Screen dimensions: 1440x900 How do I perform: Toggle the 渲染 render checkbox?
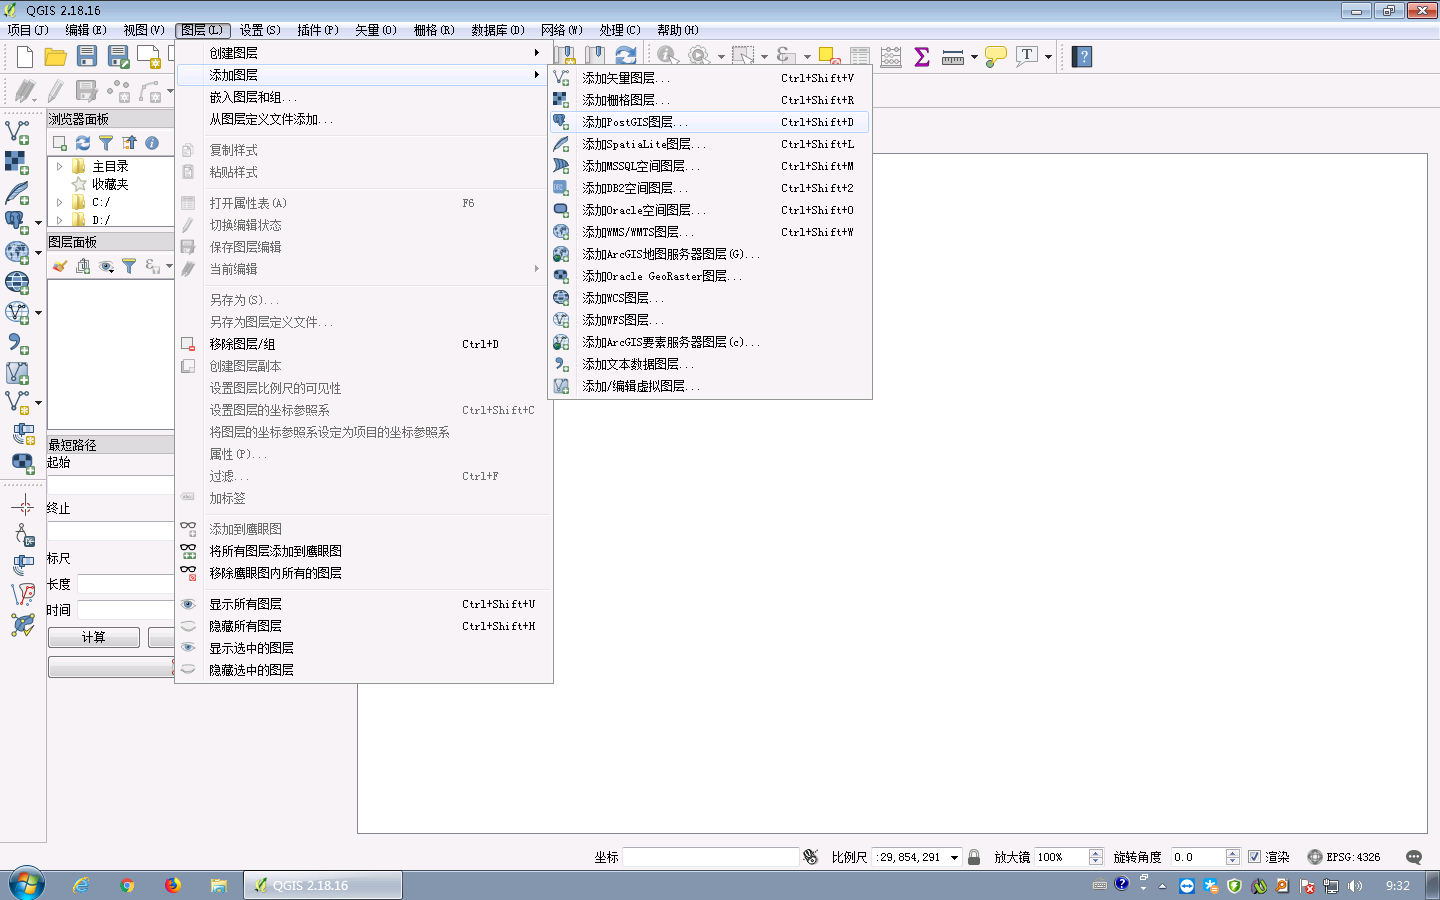1254,857
